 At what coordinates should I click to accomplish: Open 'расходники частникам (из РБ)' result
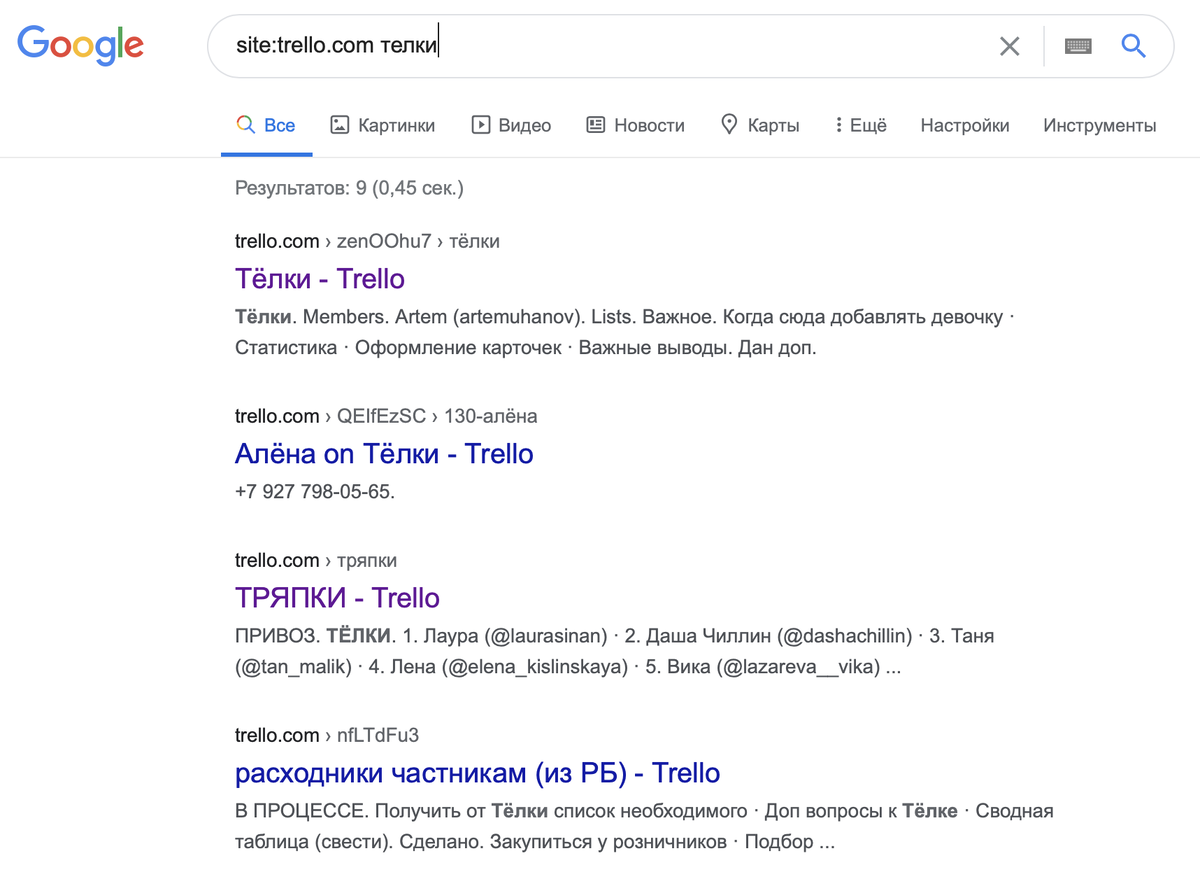coord(477,773)
